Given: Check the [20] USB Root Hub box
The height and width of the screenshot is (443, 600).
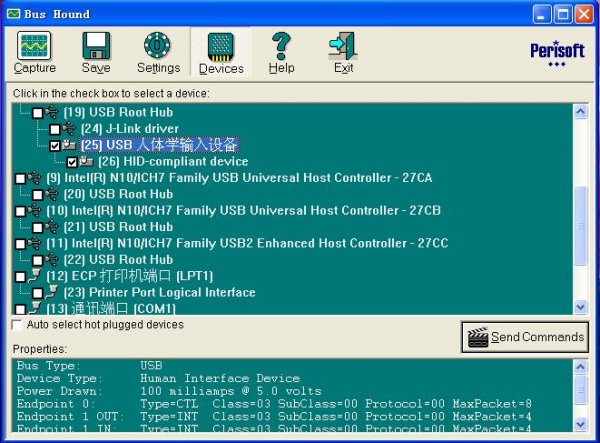Looking at the screenshot, I should 38,195.
